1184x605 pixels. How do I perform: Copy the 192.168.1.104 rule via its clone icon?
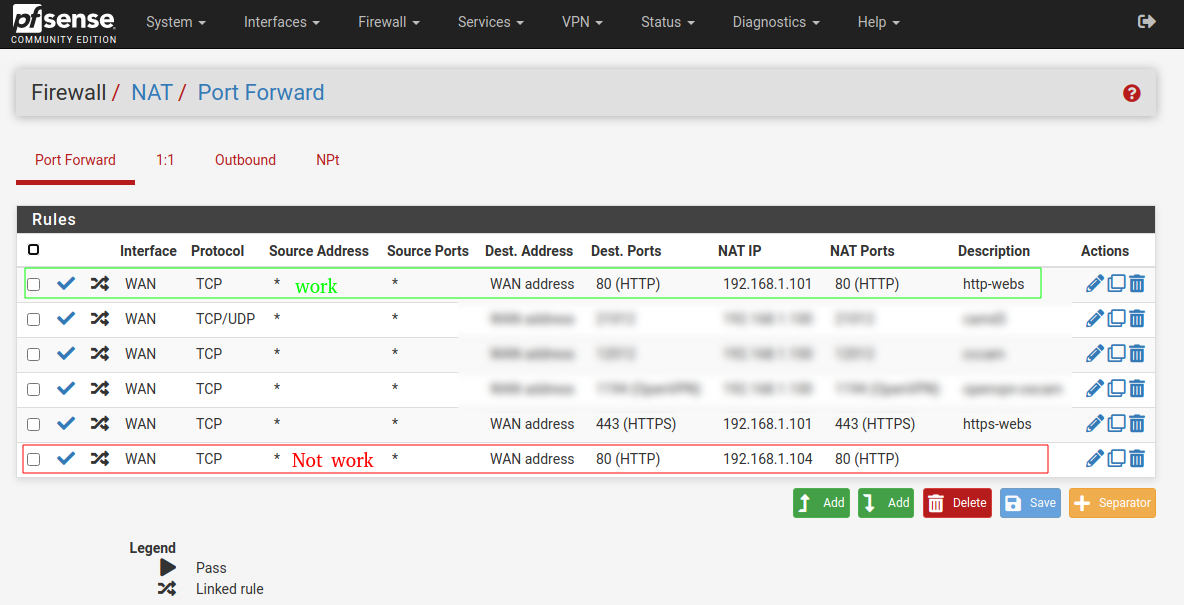coord(1116,459)
